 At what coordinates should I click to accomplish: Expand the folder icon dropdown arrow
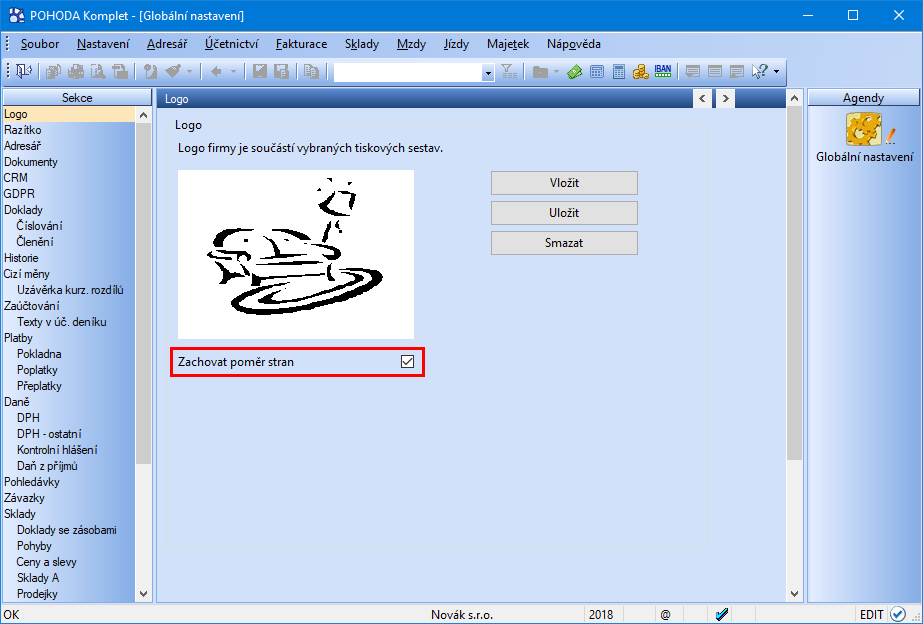(x=556, y=72)
